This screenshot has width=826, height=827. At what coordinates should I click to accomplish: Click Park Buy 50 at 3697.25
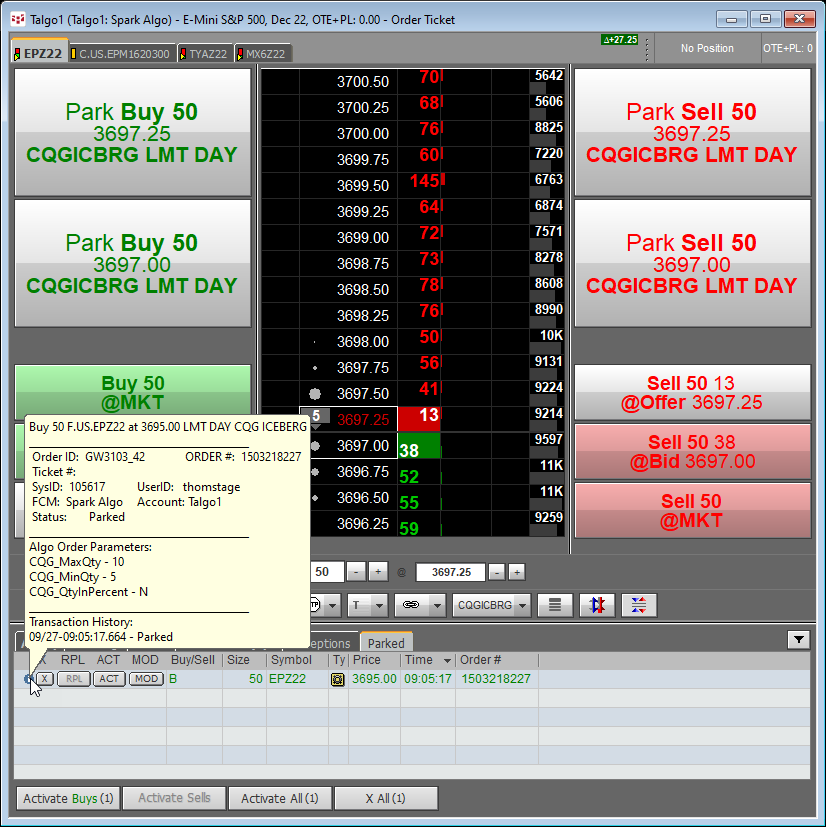(132, 132)
